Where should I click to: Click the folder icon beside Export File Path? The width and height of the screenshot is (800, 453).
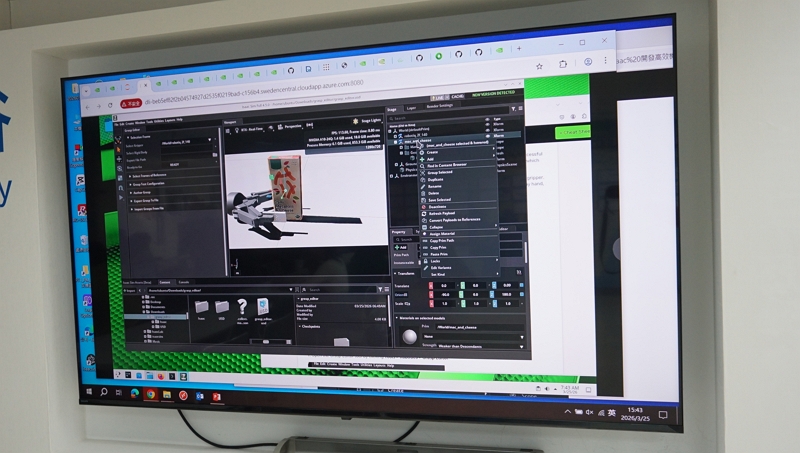[215, 154]
